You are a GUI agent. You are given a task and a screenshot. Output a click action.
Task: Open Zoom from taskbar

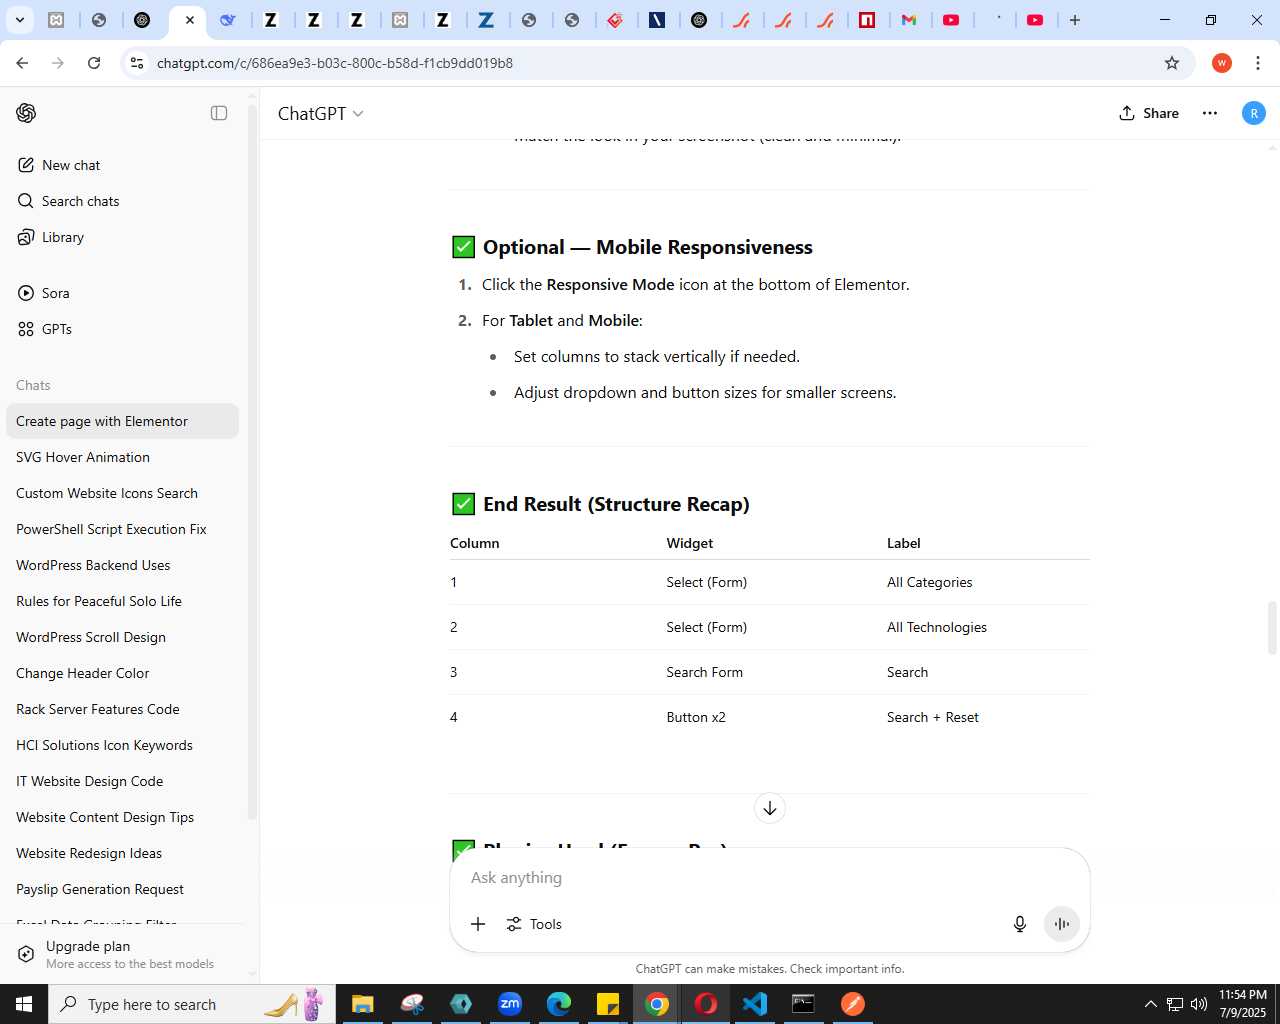pyautogui.click(x=510, y=1004)
